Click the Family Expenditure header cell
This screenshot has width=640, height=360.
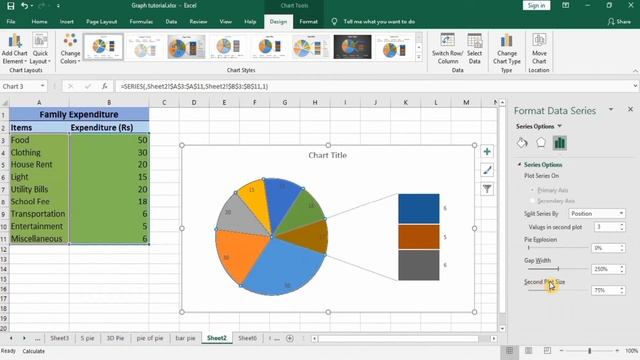(79, 114)
